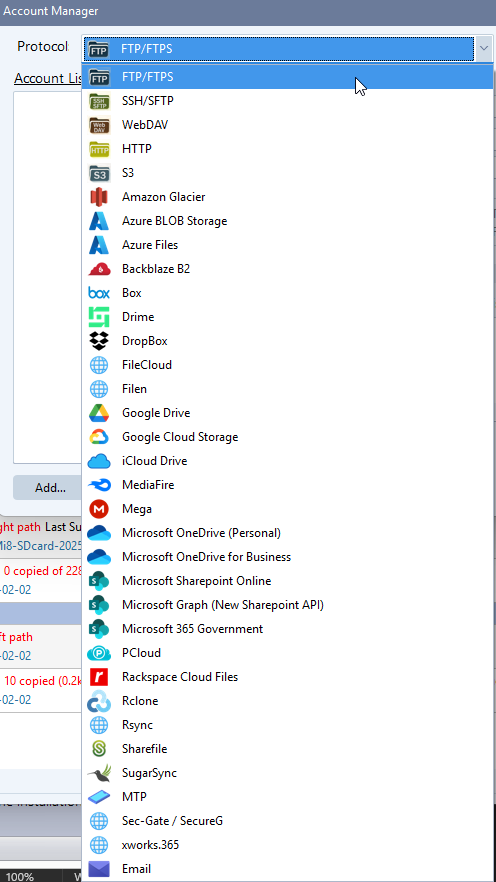Click the Google Drive triangle icon

click(99, 413)
